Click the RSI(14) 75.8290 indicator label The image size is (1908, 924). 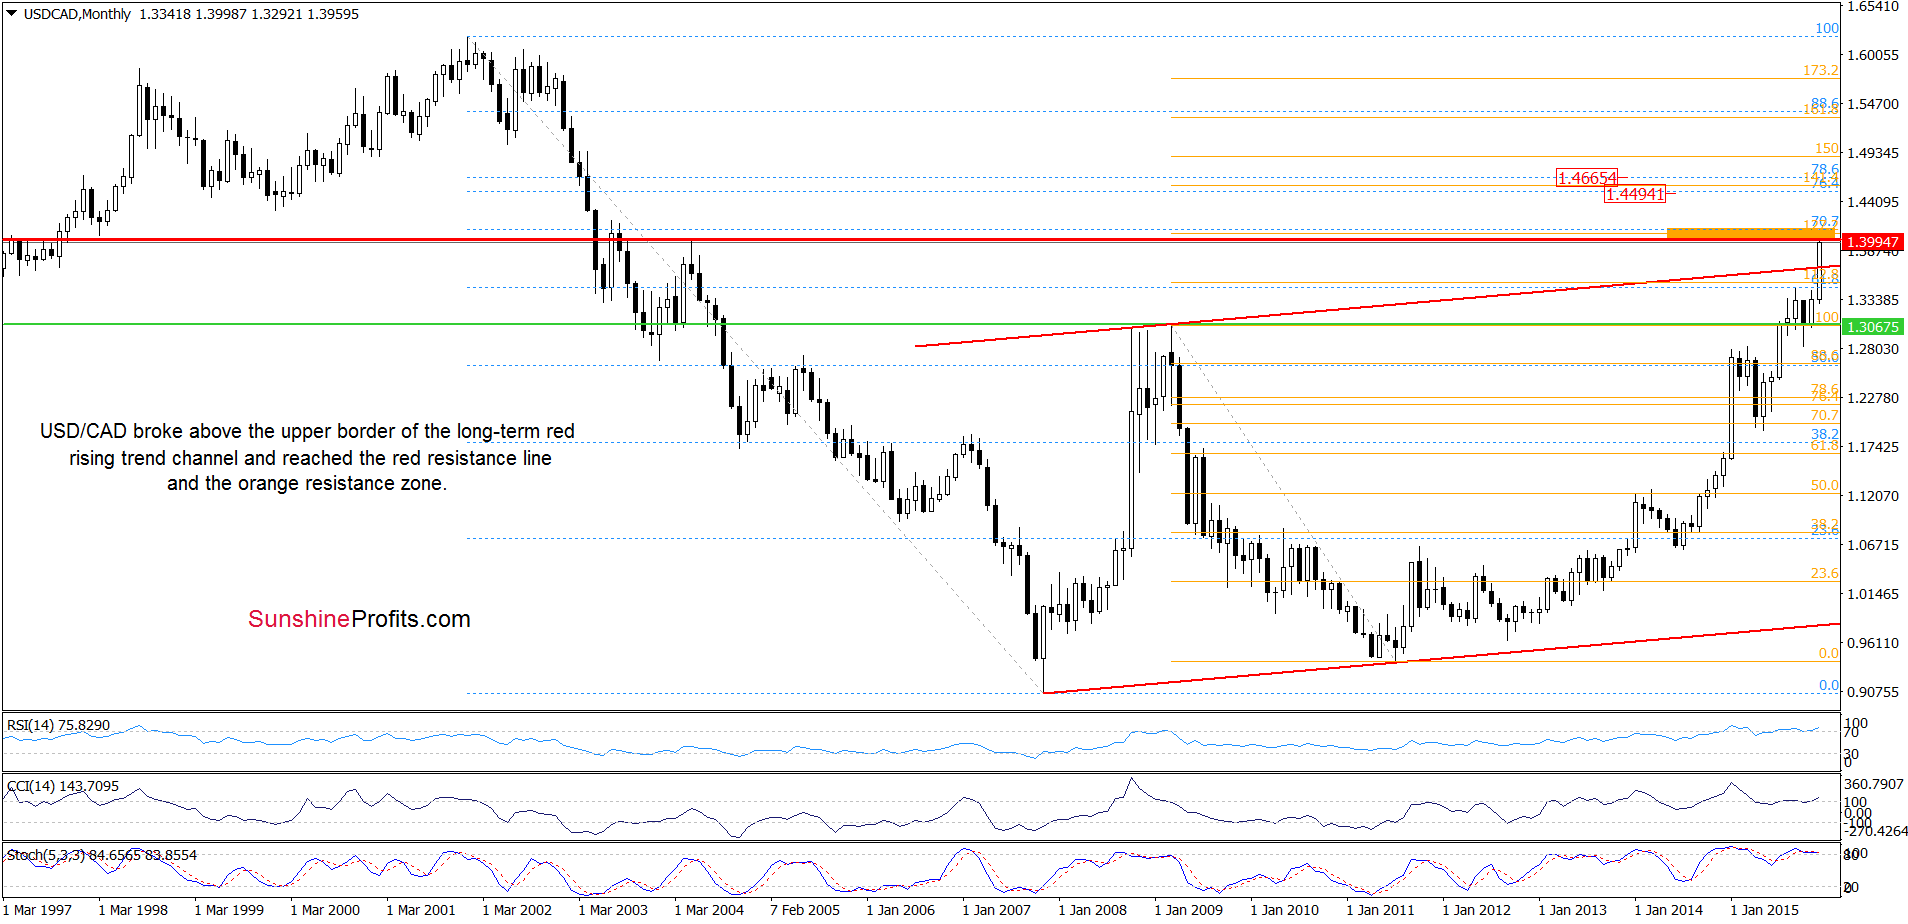pyautogui.click(x=58, y=725)
